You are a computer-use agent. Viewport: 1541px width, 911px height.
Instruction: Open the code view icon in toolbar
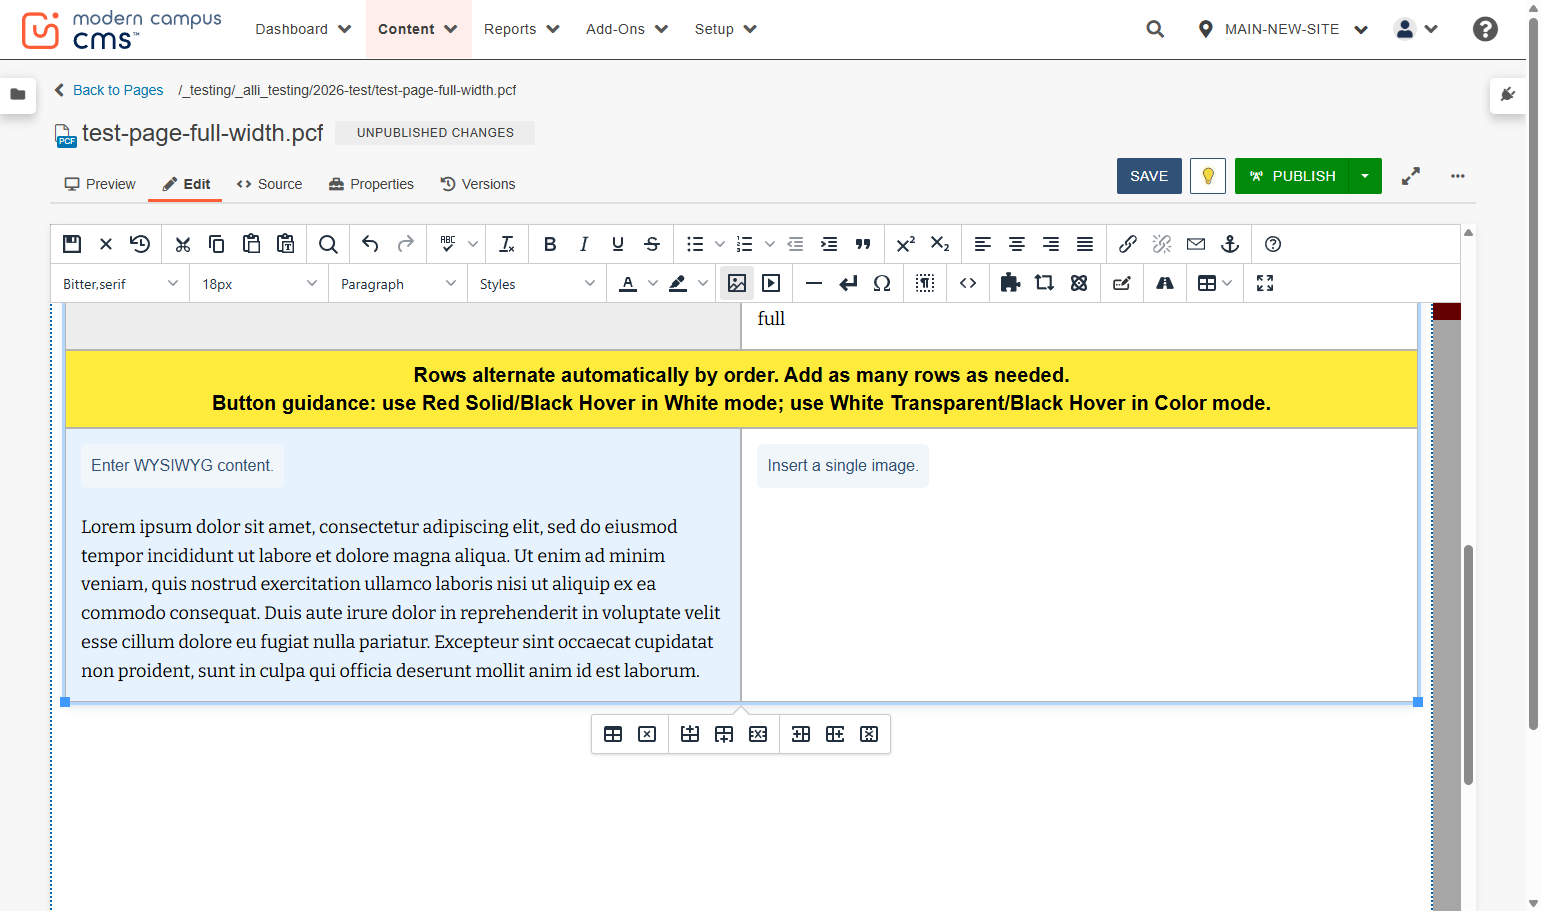tap(968, 283)
